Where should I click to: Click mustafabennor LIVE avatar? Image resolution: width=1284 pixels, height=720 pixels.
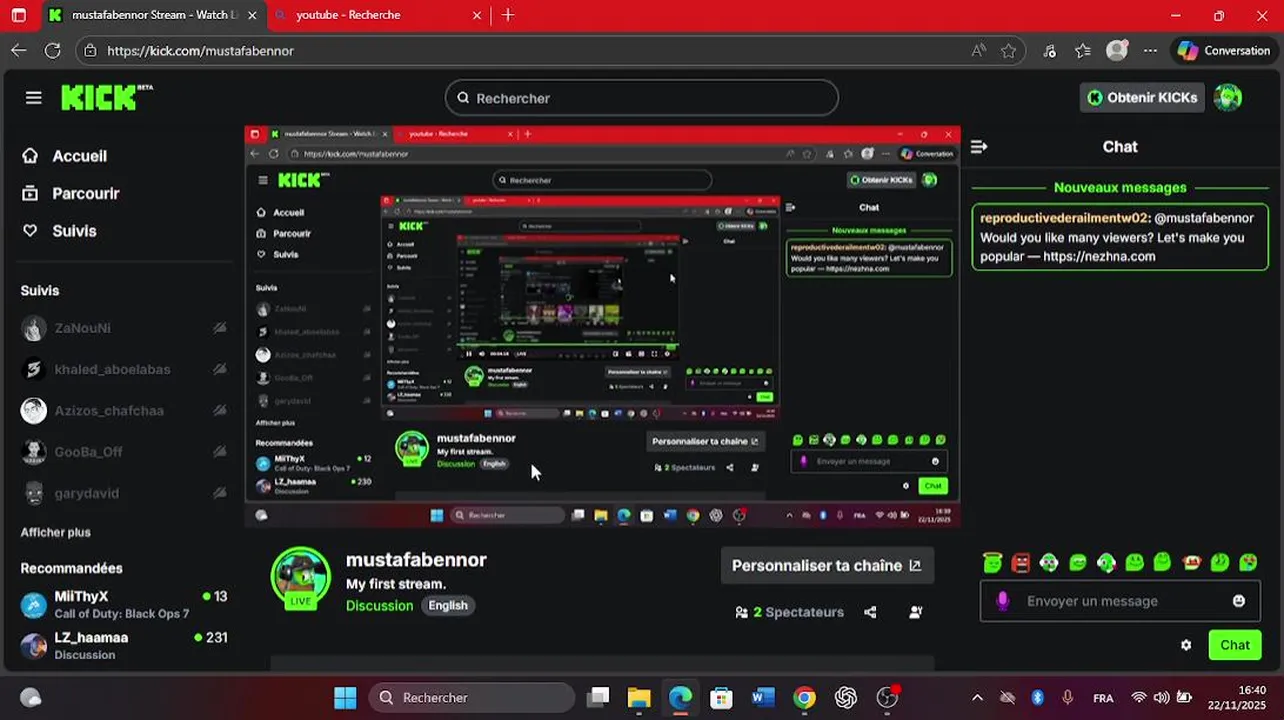[301, 577]
